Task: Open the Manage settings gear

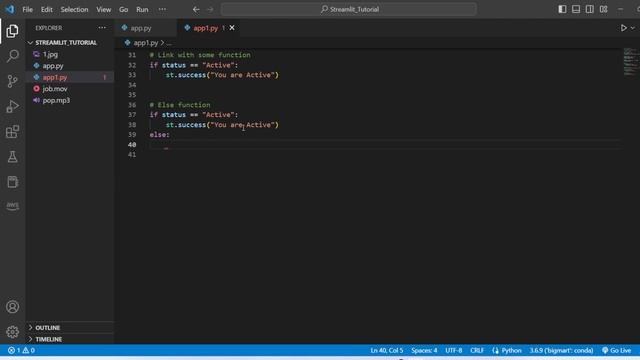Action: [x=12, y=332]
